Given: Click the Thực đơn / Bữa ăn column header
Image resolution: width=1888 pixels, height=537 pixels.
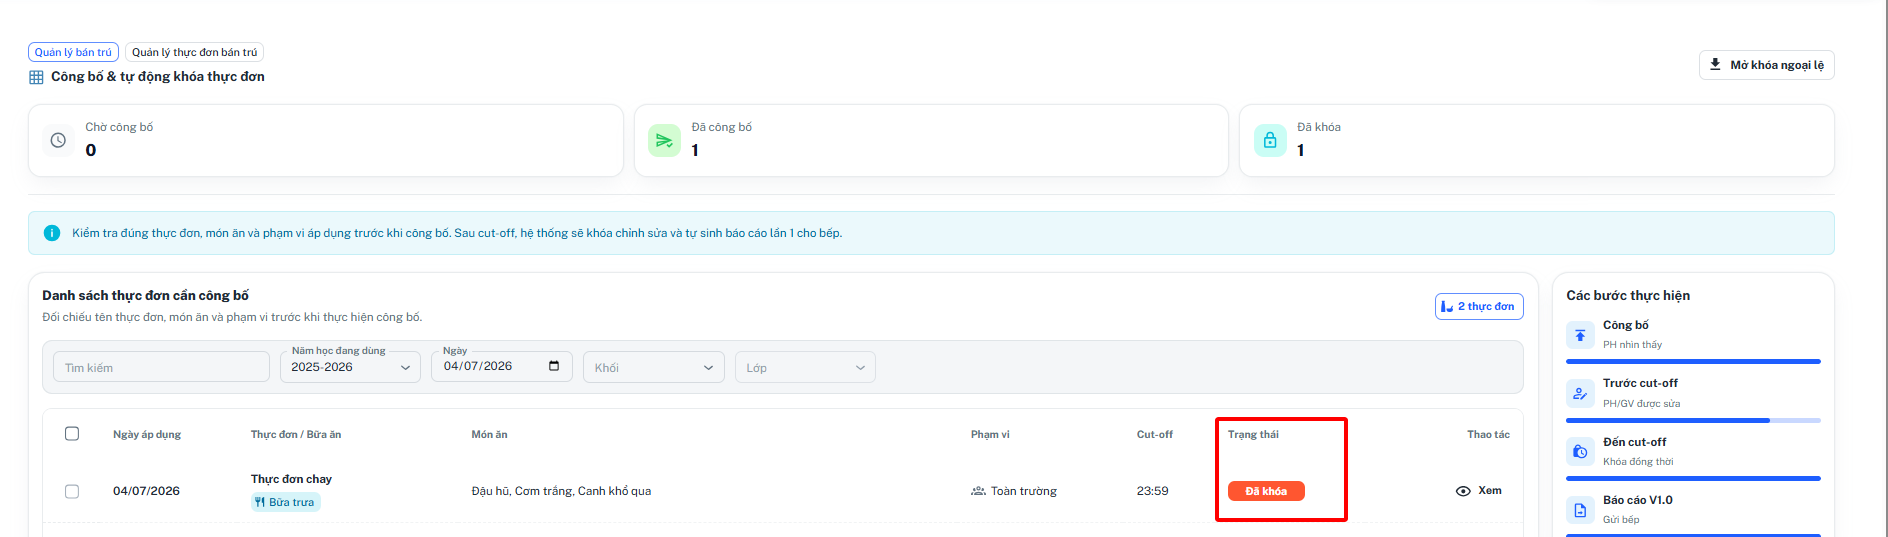Looking at the screenshot, I should coord(296,435).
